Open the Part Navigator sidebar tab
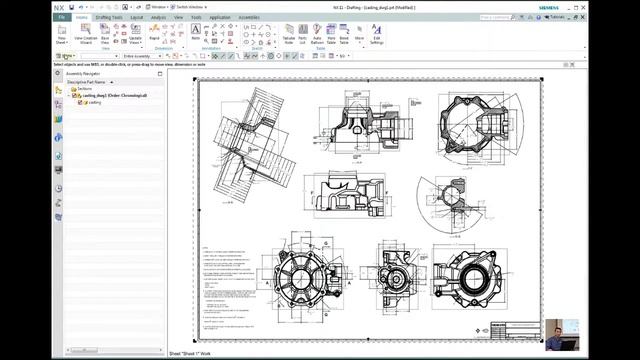This screenshot has height=360, width=640. tap(58, 104)
